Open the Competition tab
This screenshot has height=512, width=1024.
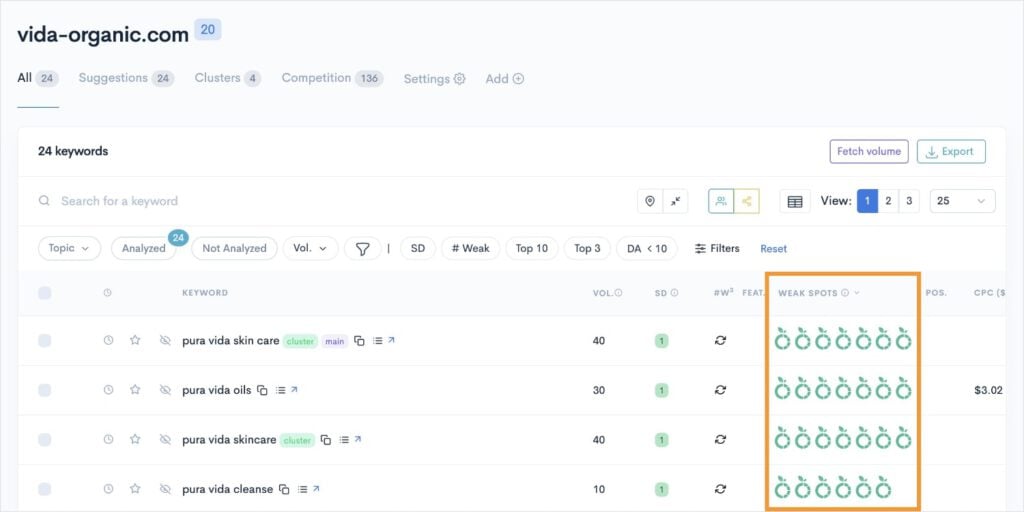[332, 78]
